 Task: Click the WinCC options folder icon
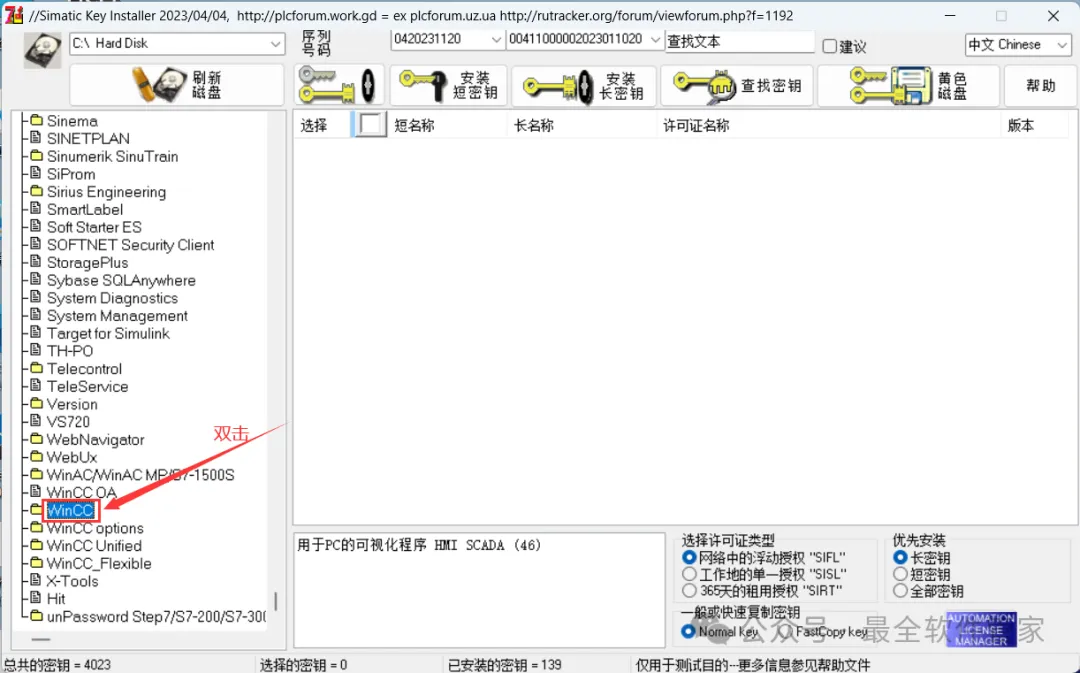pos(37,528)
